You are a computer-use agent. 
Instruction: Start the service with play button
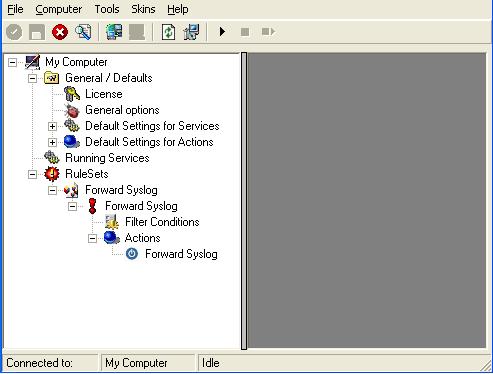coord(222,32)
